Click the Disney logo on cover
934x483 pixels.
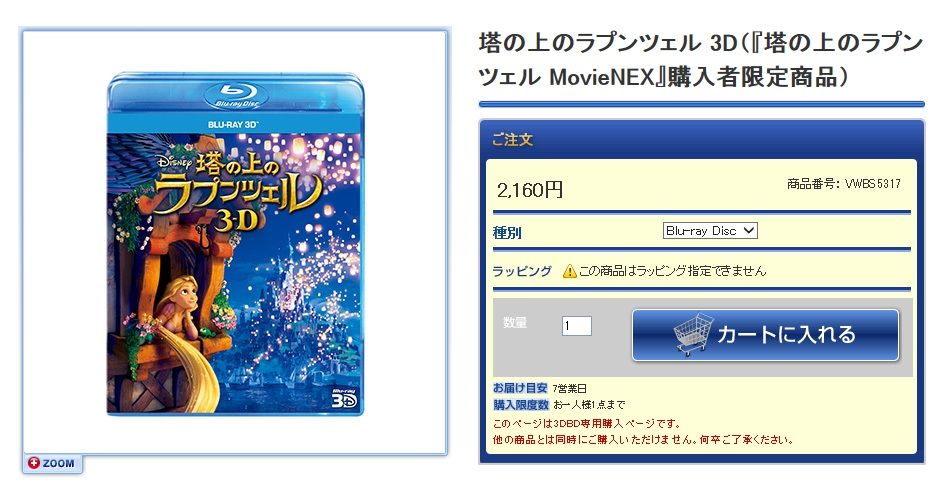(175, 161)
